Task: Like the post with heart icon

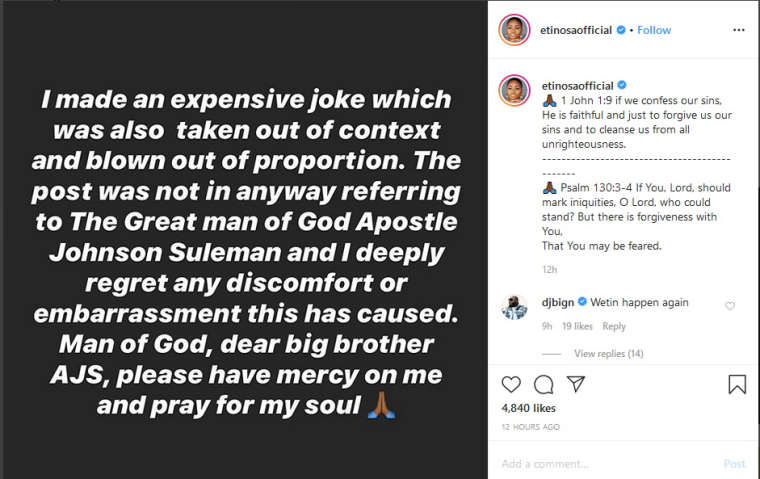Action: tap(511, 384)
